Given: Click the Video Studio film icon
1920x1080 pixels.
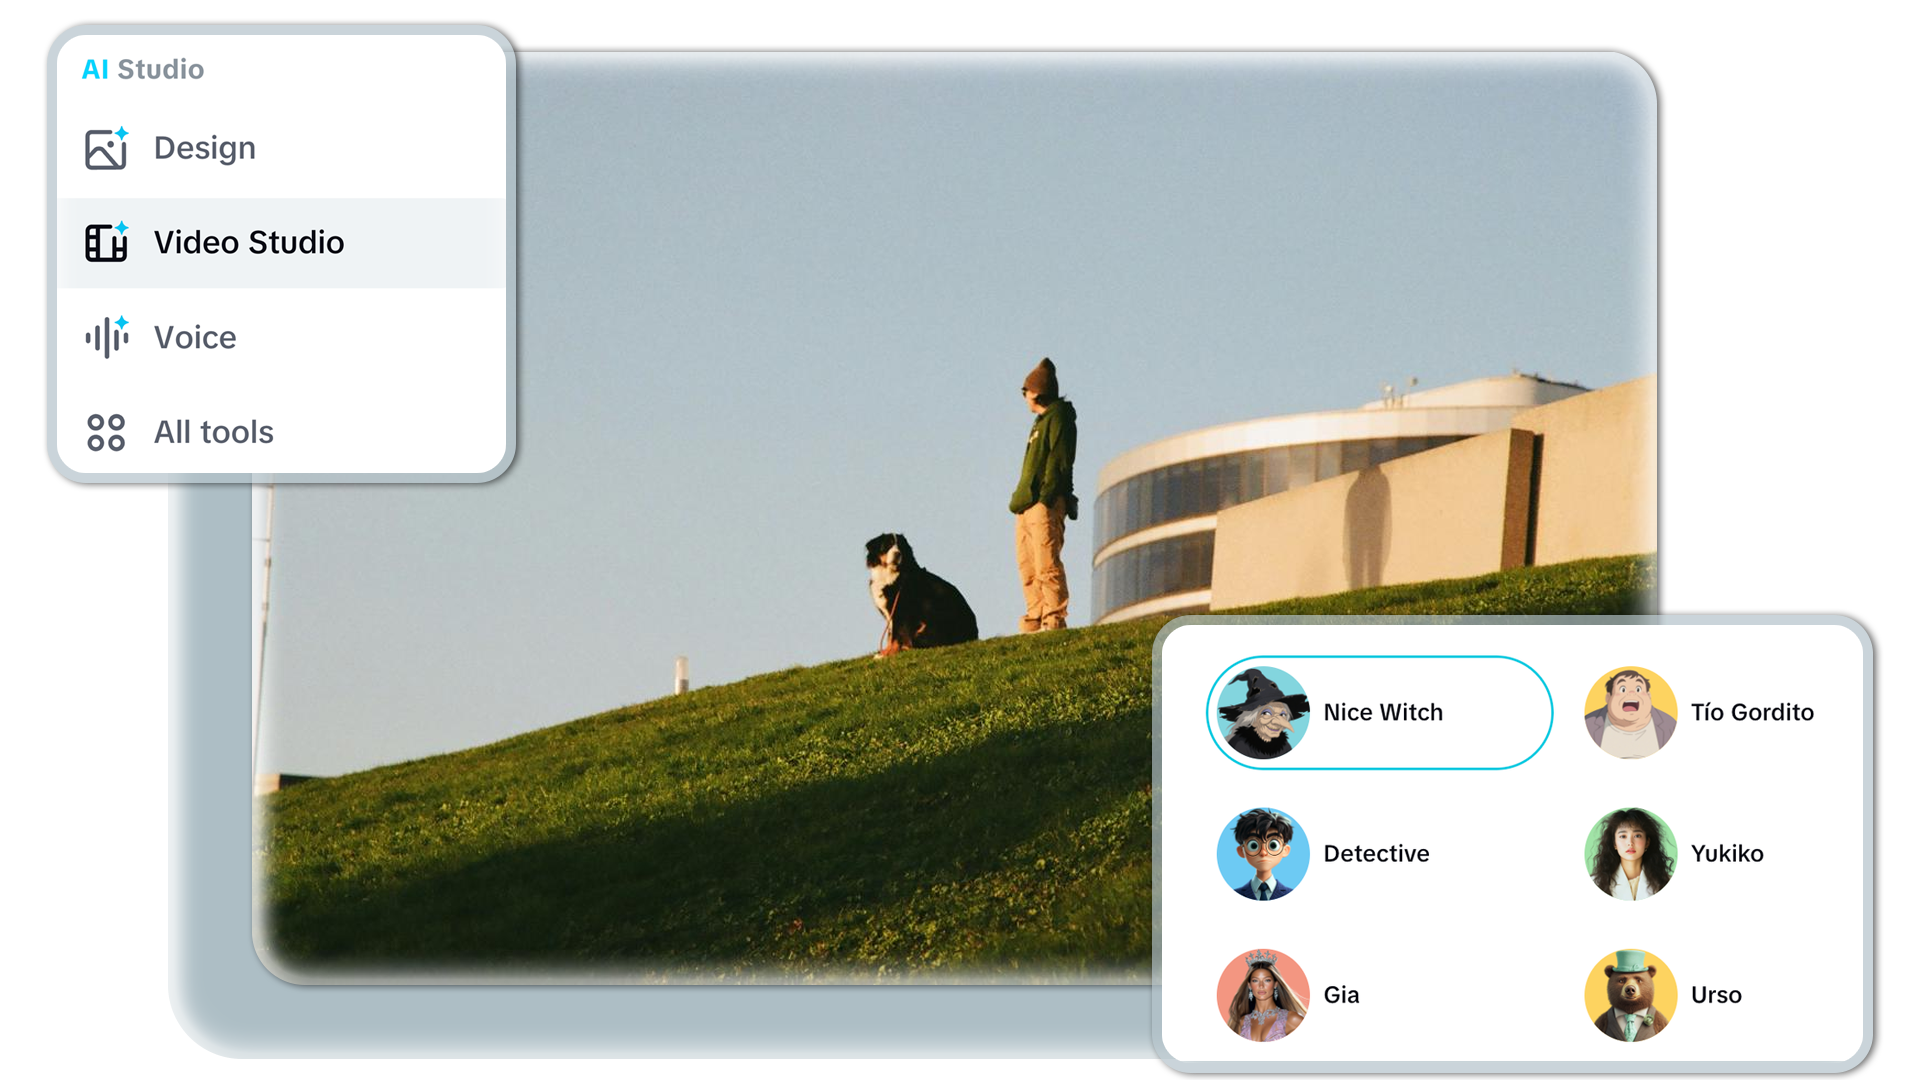Looking at the screenshot, I should pyautogui.click(x=105, y=242).
